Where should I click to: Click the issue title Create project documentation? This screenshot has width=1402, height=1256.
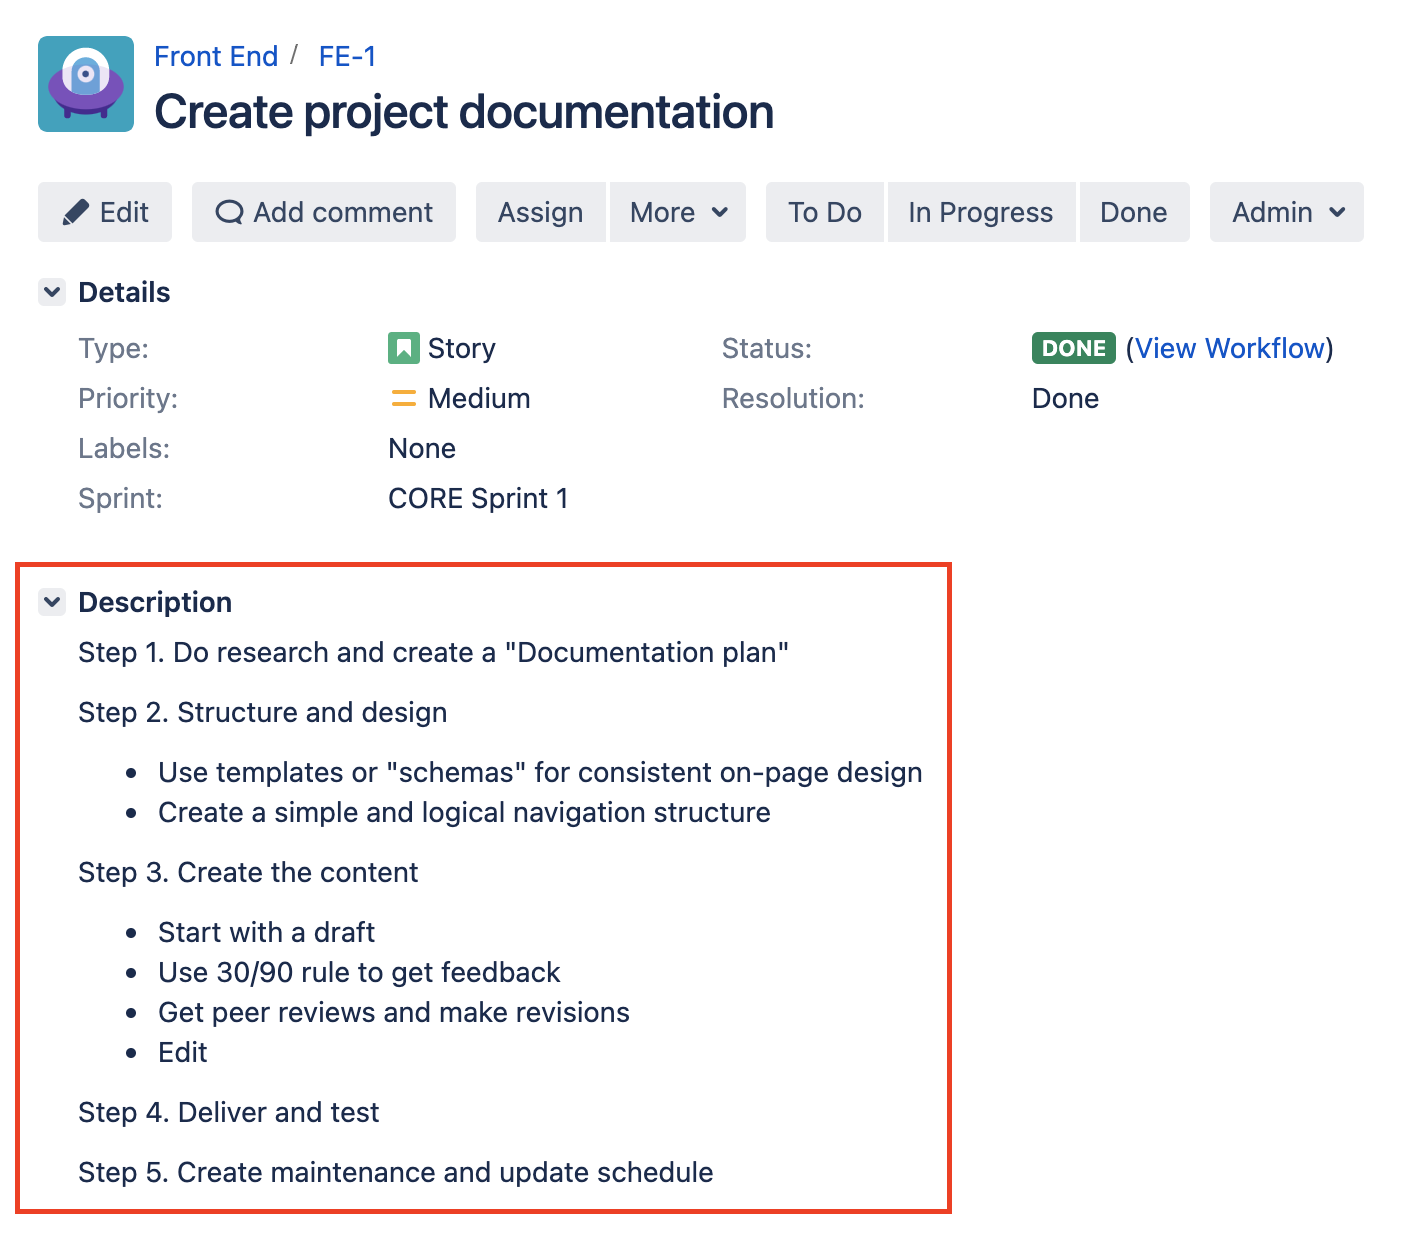point(464,112)
